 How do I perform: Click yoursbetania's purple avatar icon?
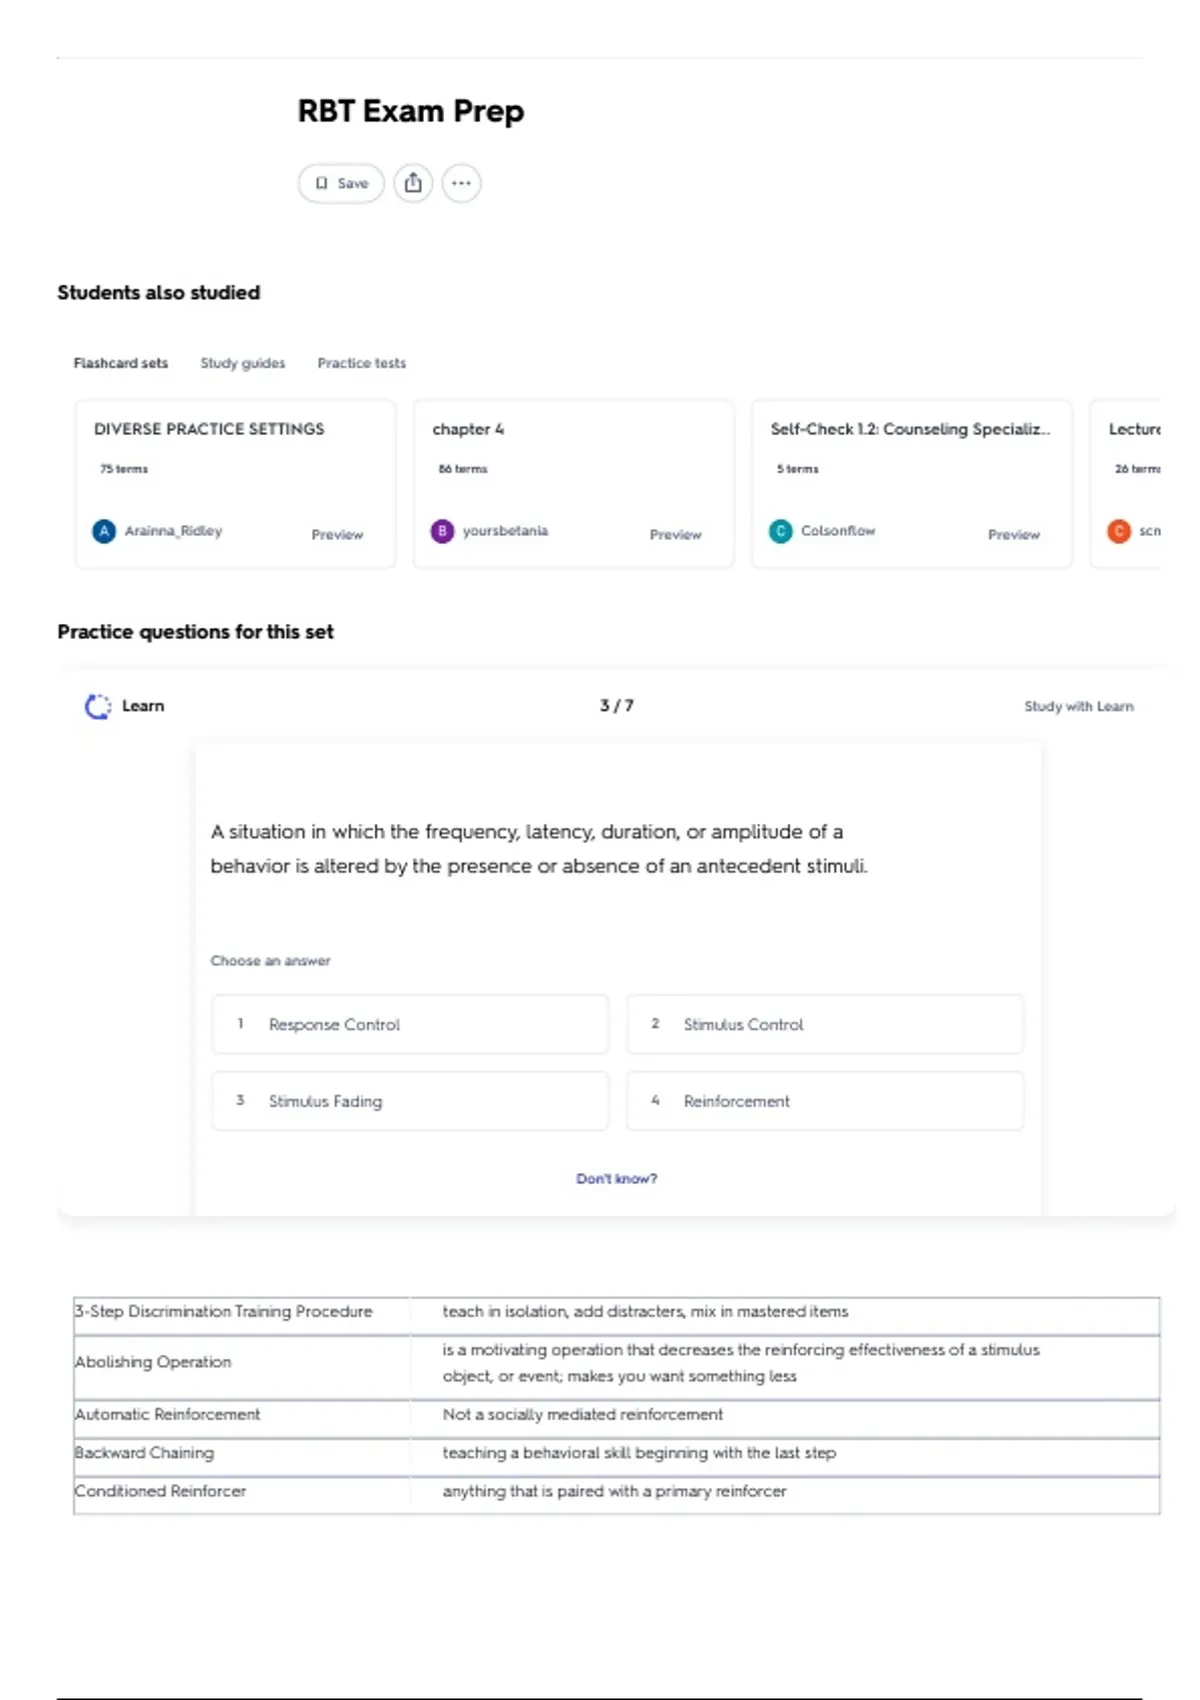coord(442,531)
